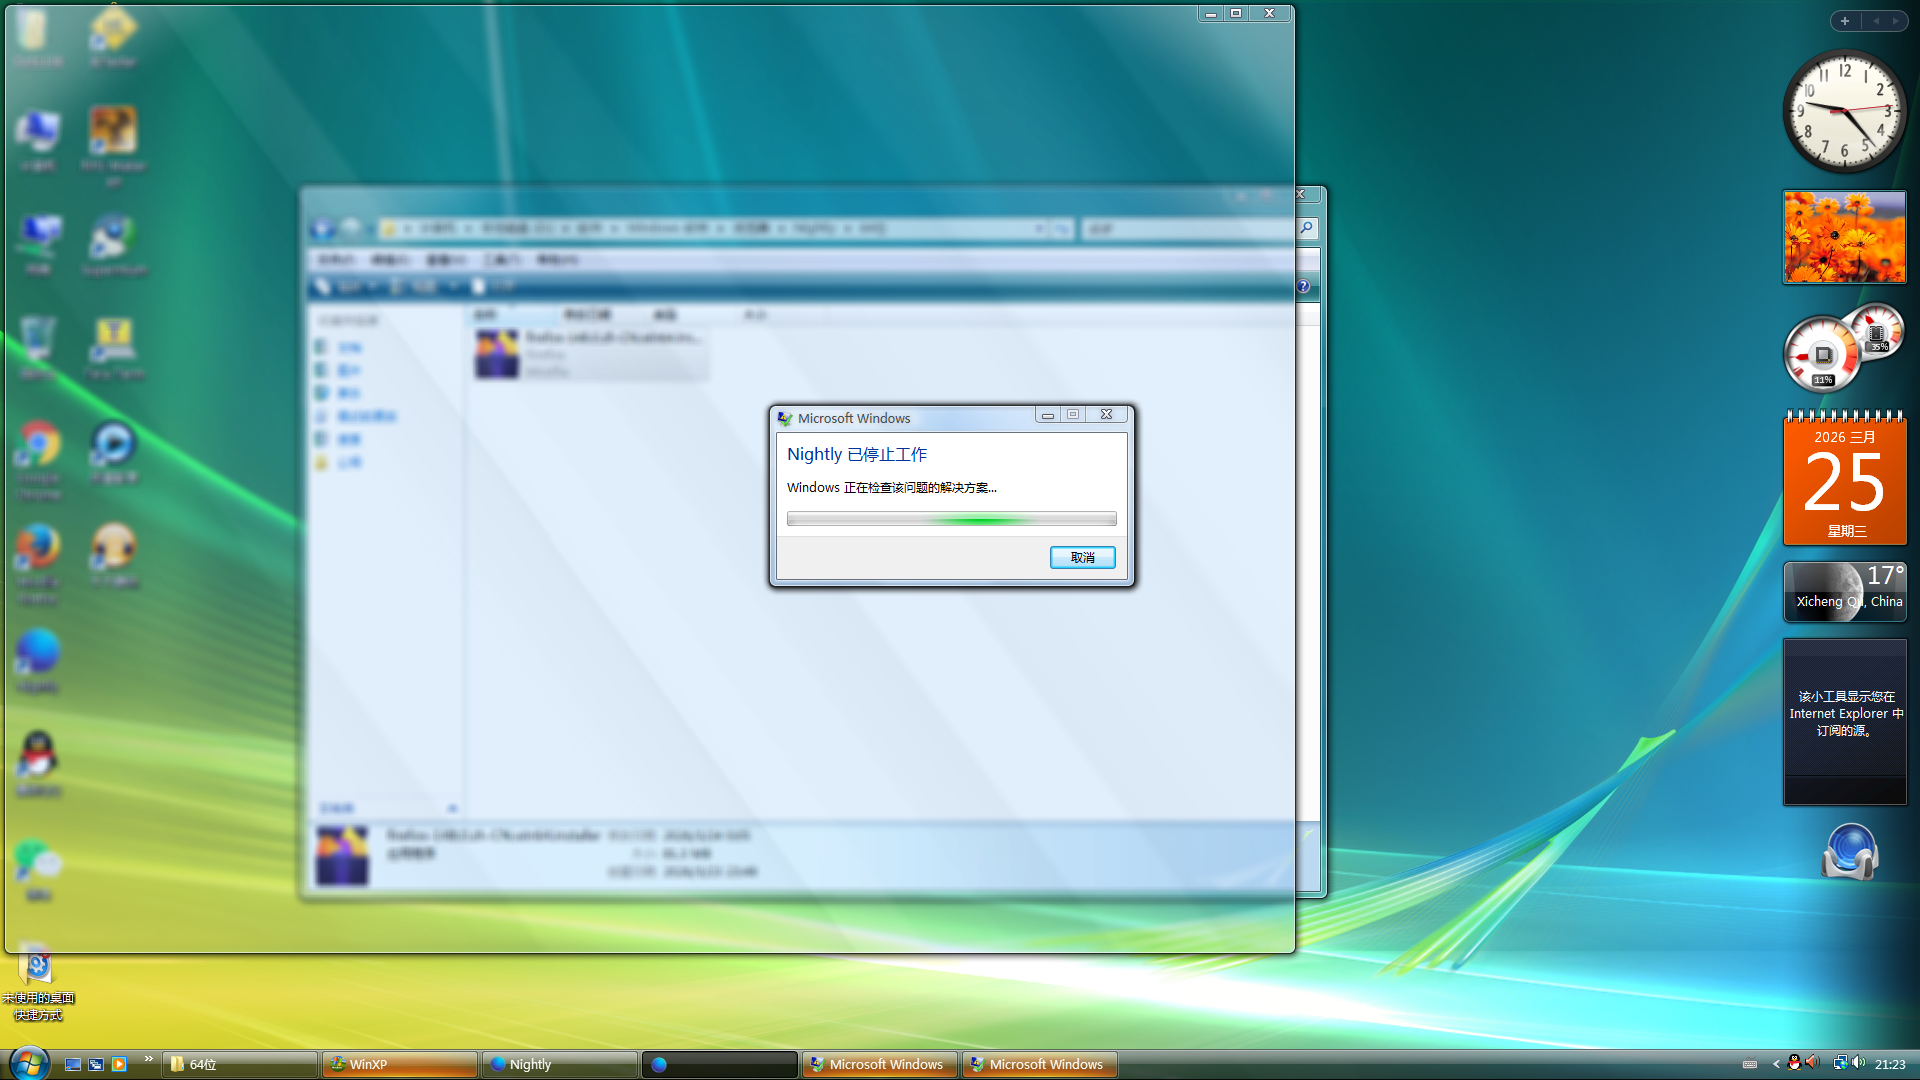Open the 64位 folder taskbar button
The height and width of the screenshot is (1080, 1920).
[x=240, y=1064]
